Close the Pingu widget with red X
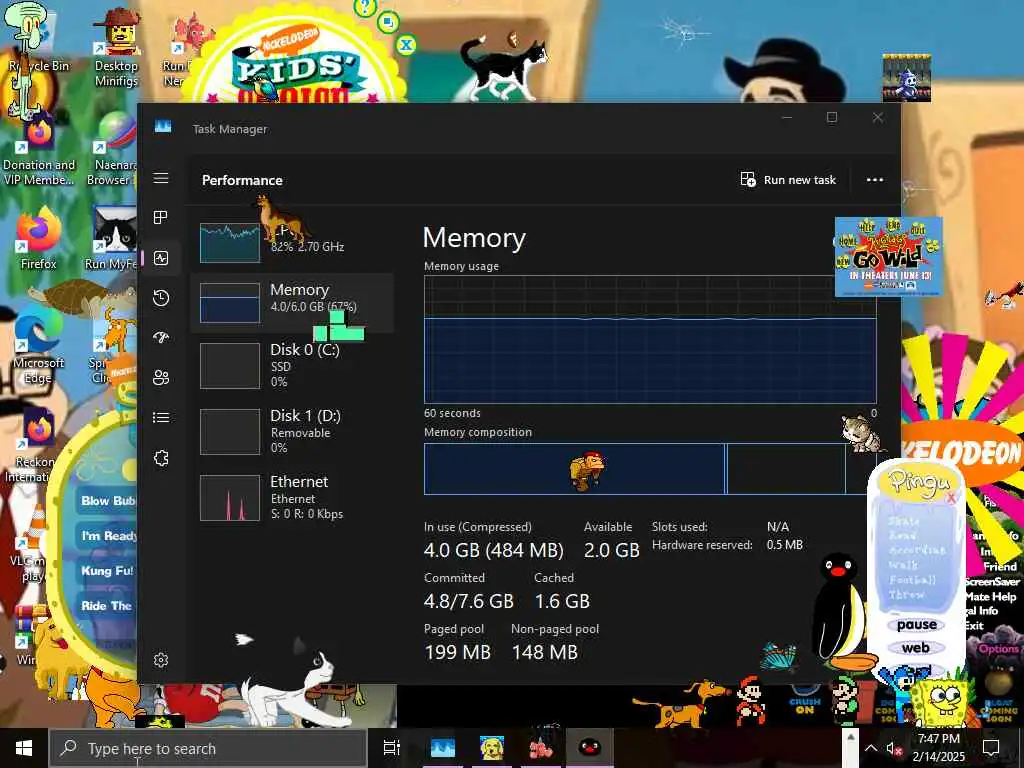The width and height of the screenshot is (1024, 768). [x=951, y=498]
